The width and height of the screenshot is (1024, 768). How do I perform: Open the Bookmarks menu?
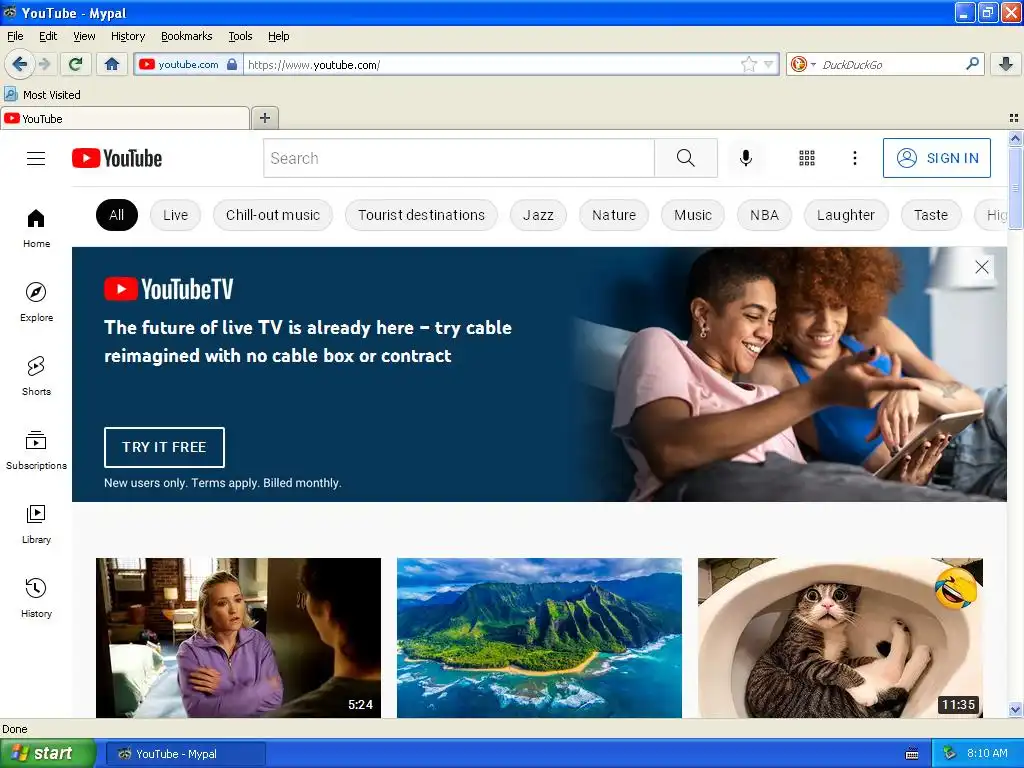(187, 36)
